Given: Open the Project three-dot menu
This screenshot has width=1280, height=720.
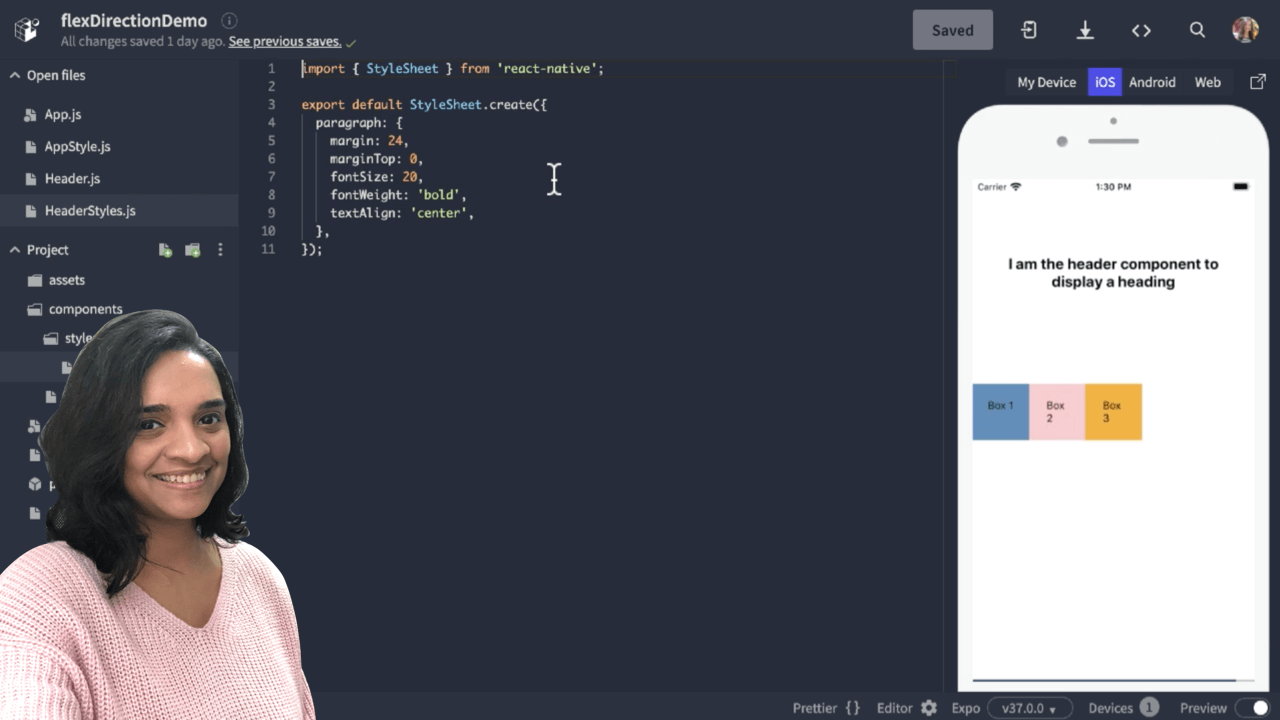Looking at the screenshot, I should point(221,250).
